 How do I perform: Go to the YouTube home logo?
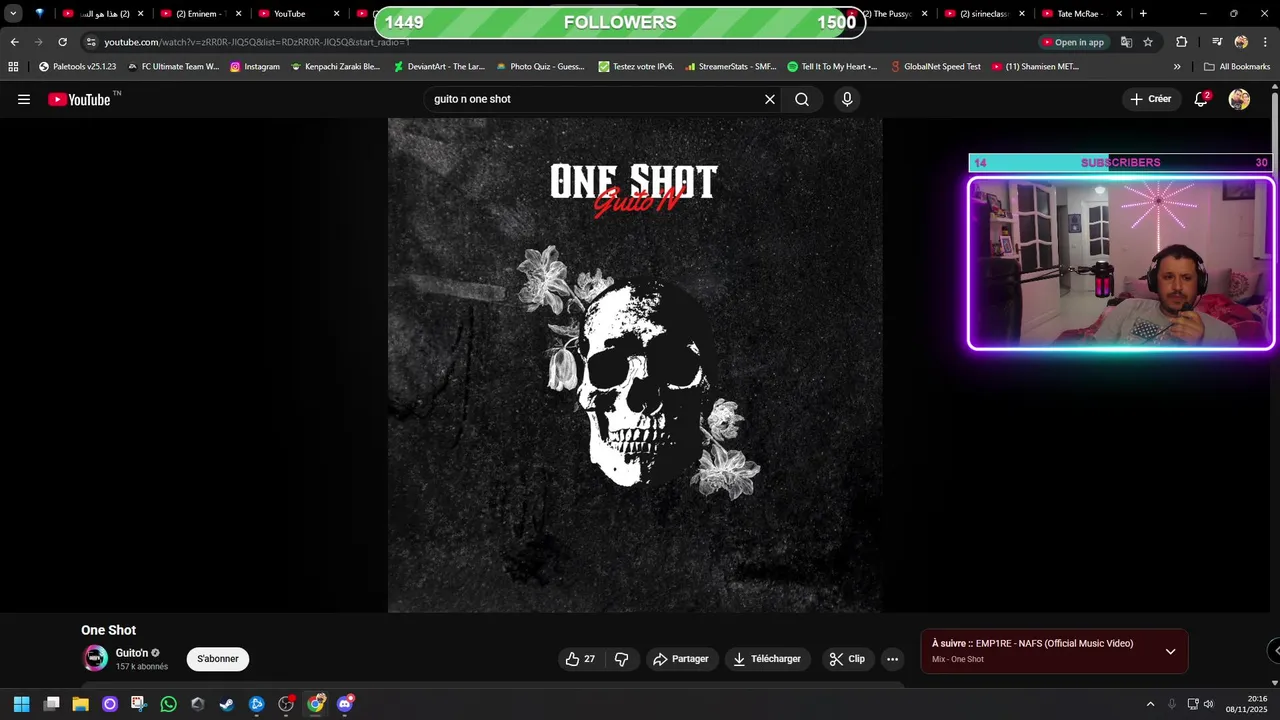pyautogui.click(x=79, y=99)
